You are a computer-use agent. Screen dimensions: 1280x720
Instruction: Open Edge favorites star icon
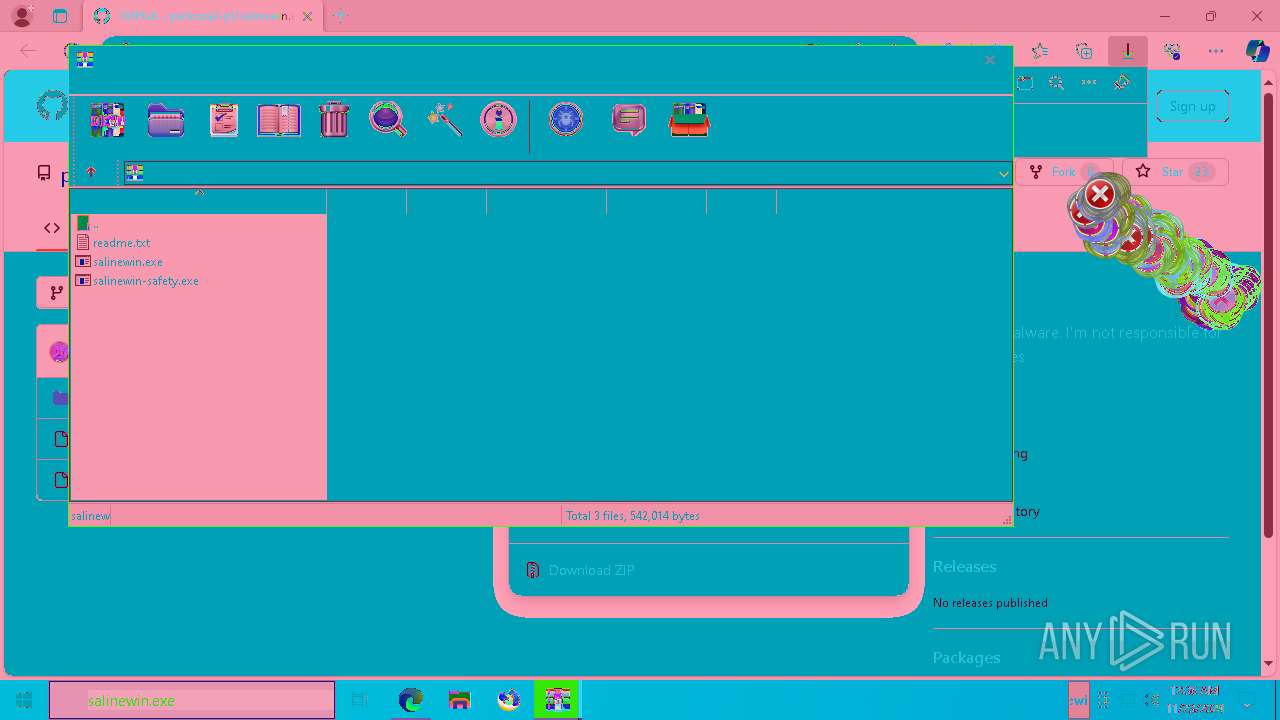click(1040, 51)
